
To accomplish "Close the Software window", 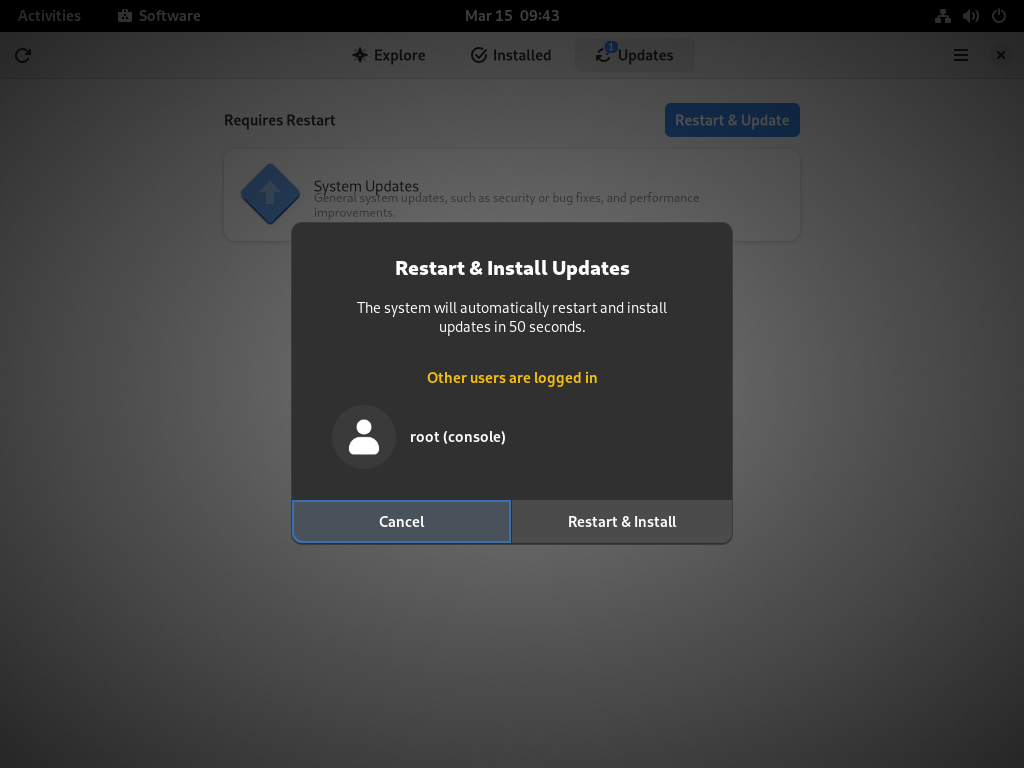I will [1000, 56].
